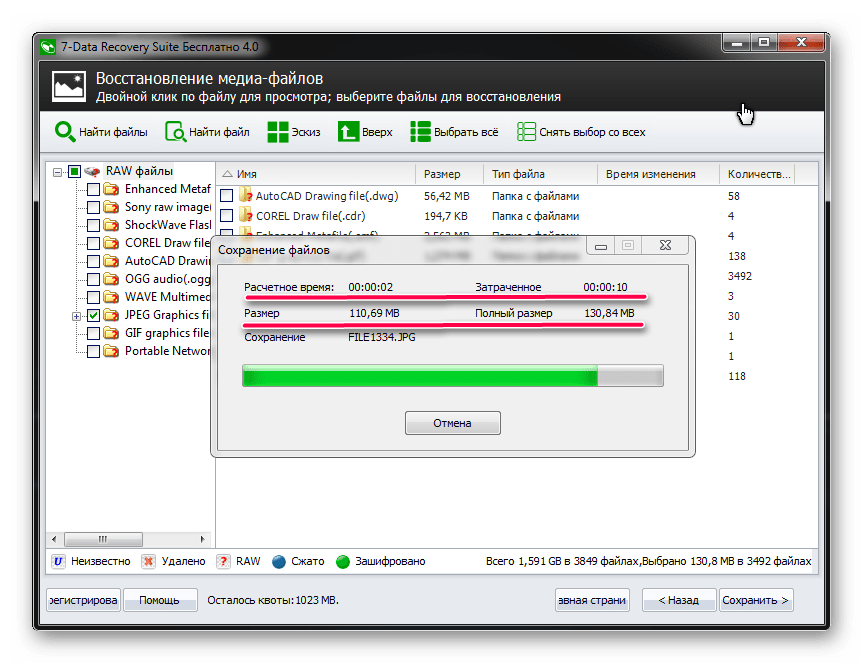
Task: Click the JPEG Graphics folder icon
Action: 111,315
